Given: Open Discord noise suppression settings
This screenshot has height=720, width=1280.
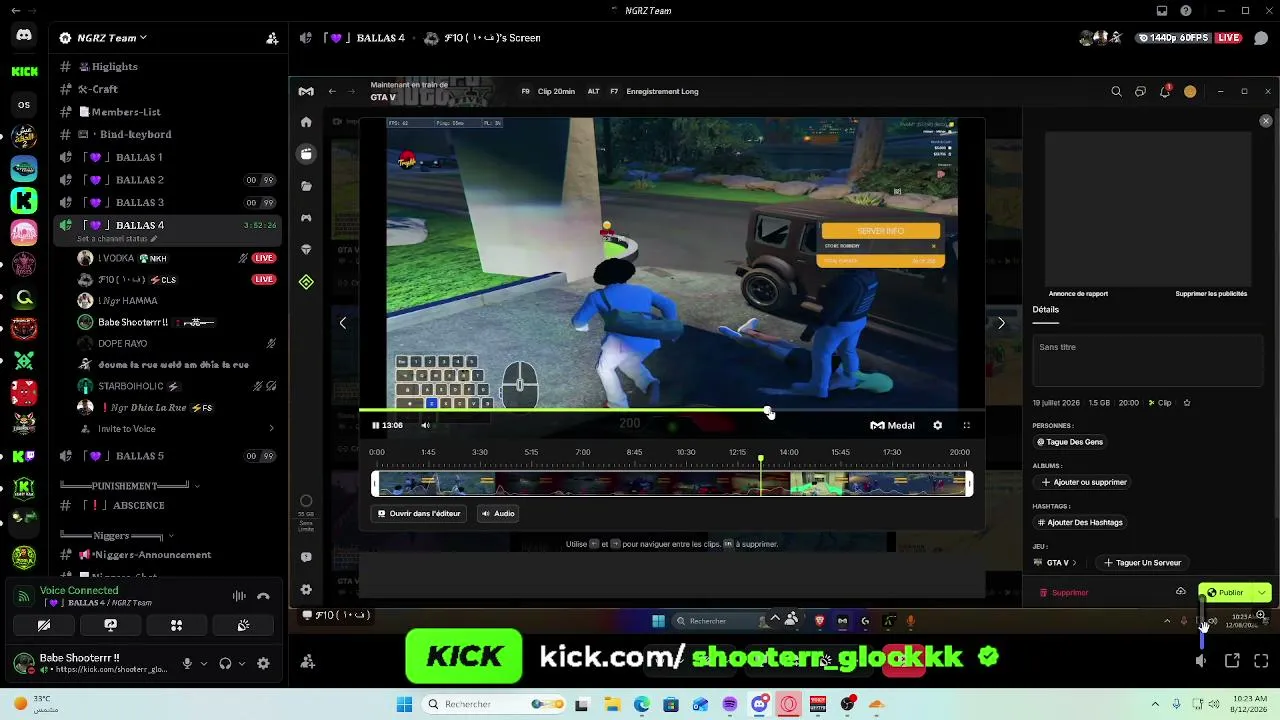Looking at the screenshot, I should coord(239,597).
